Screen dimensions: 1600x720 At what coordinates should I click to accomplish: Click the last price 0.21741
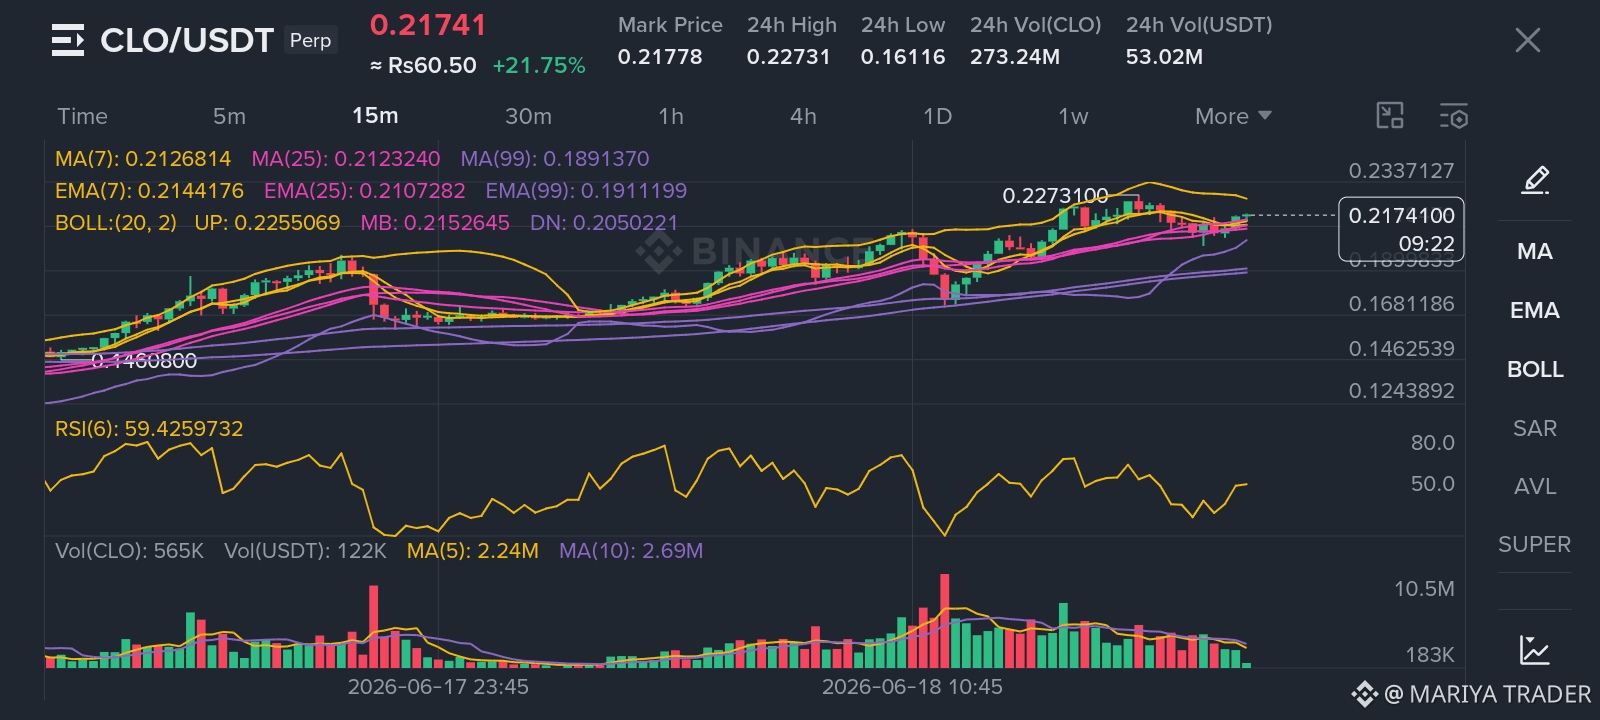[428, 25]
